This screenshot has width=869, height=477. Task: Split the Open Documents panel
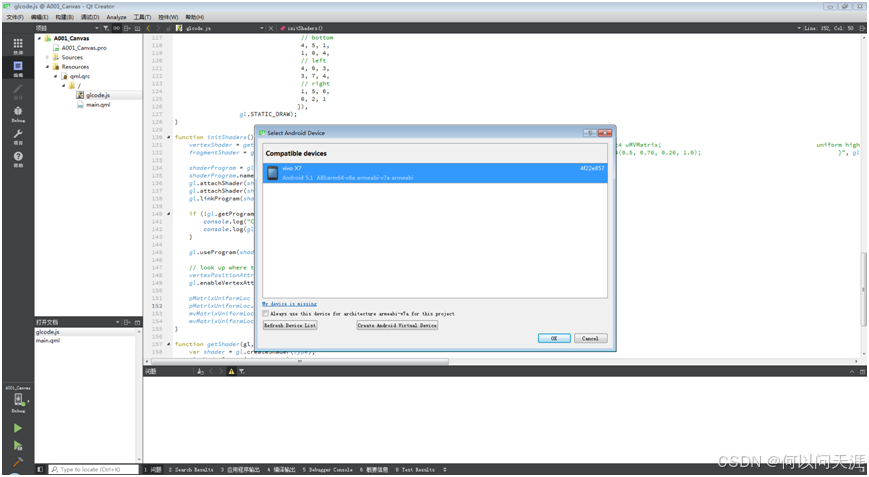(x=127, y=322)
